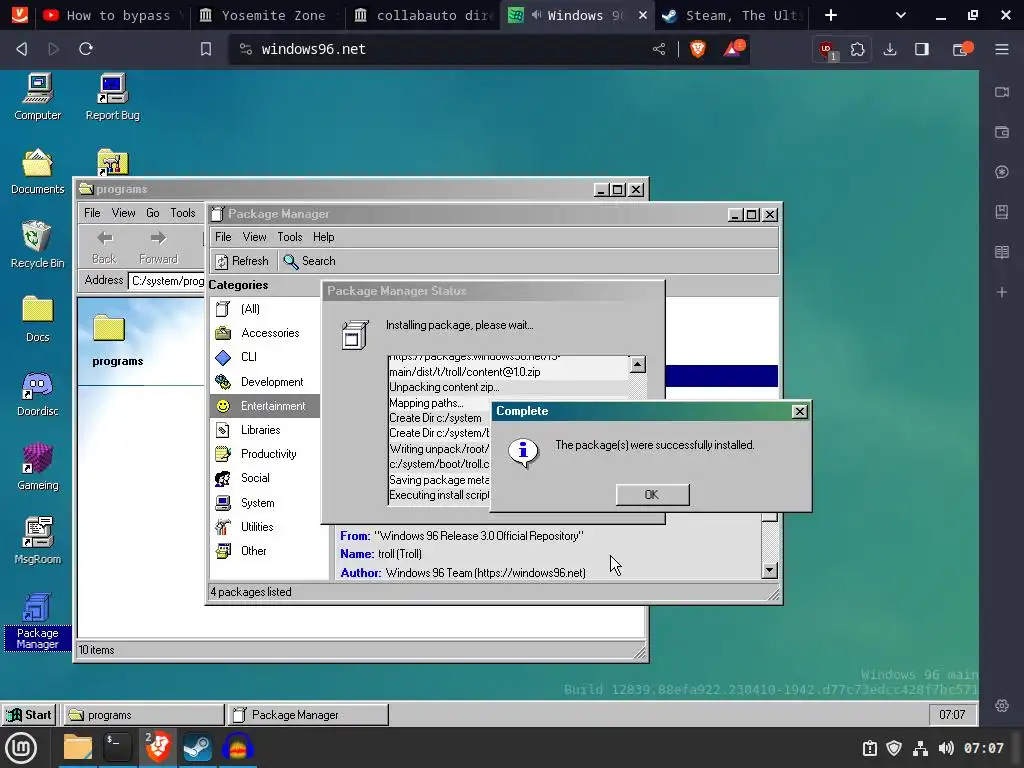Open View menu in programs window

point(123,213)
